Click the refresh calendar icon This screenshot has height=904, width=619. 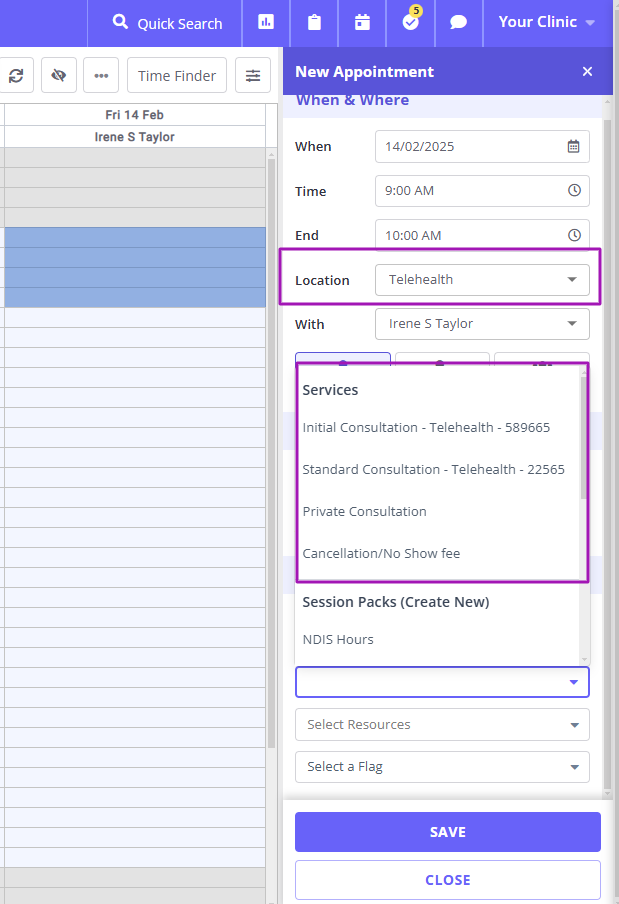click(16, 76)
